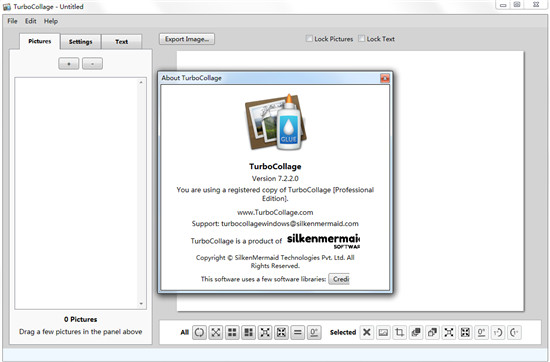Click the equal-sign spacing icon
550x362 pixels.
297,332
